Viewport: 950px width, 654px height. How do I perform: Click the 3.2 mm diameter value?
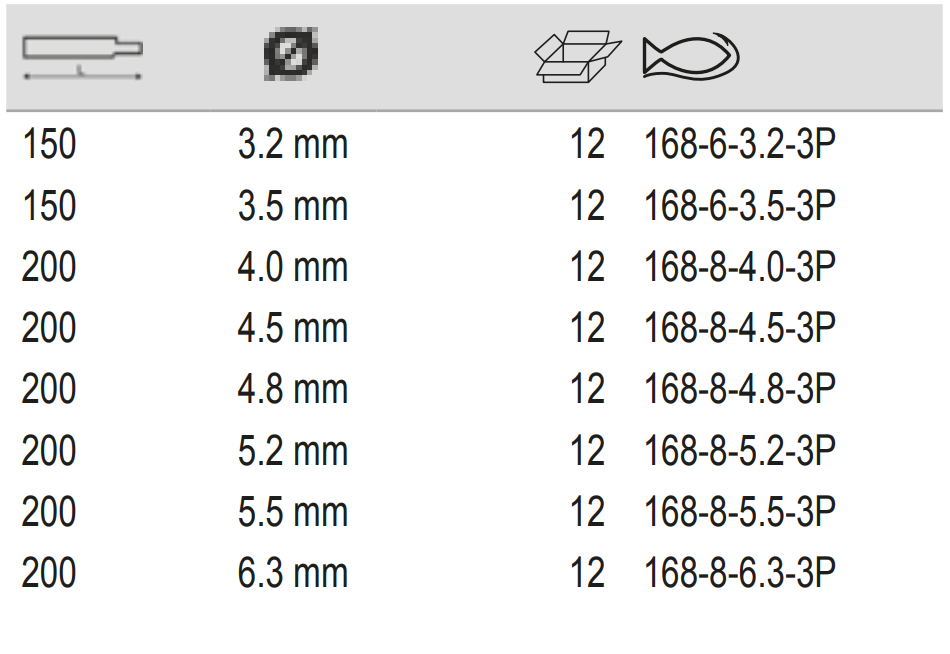292,146
